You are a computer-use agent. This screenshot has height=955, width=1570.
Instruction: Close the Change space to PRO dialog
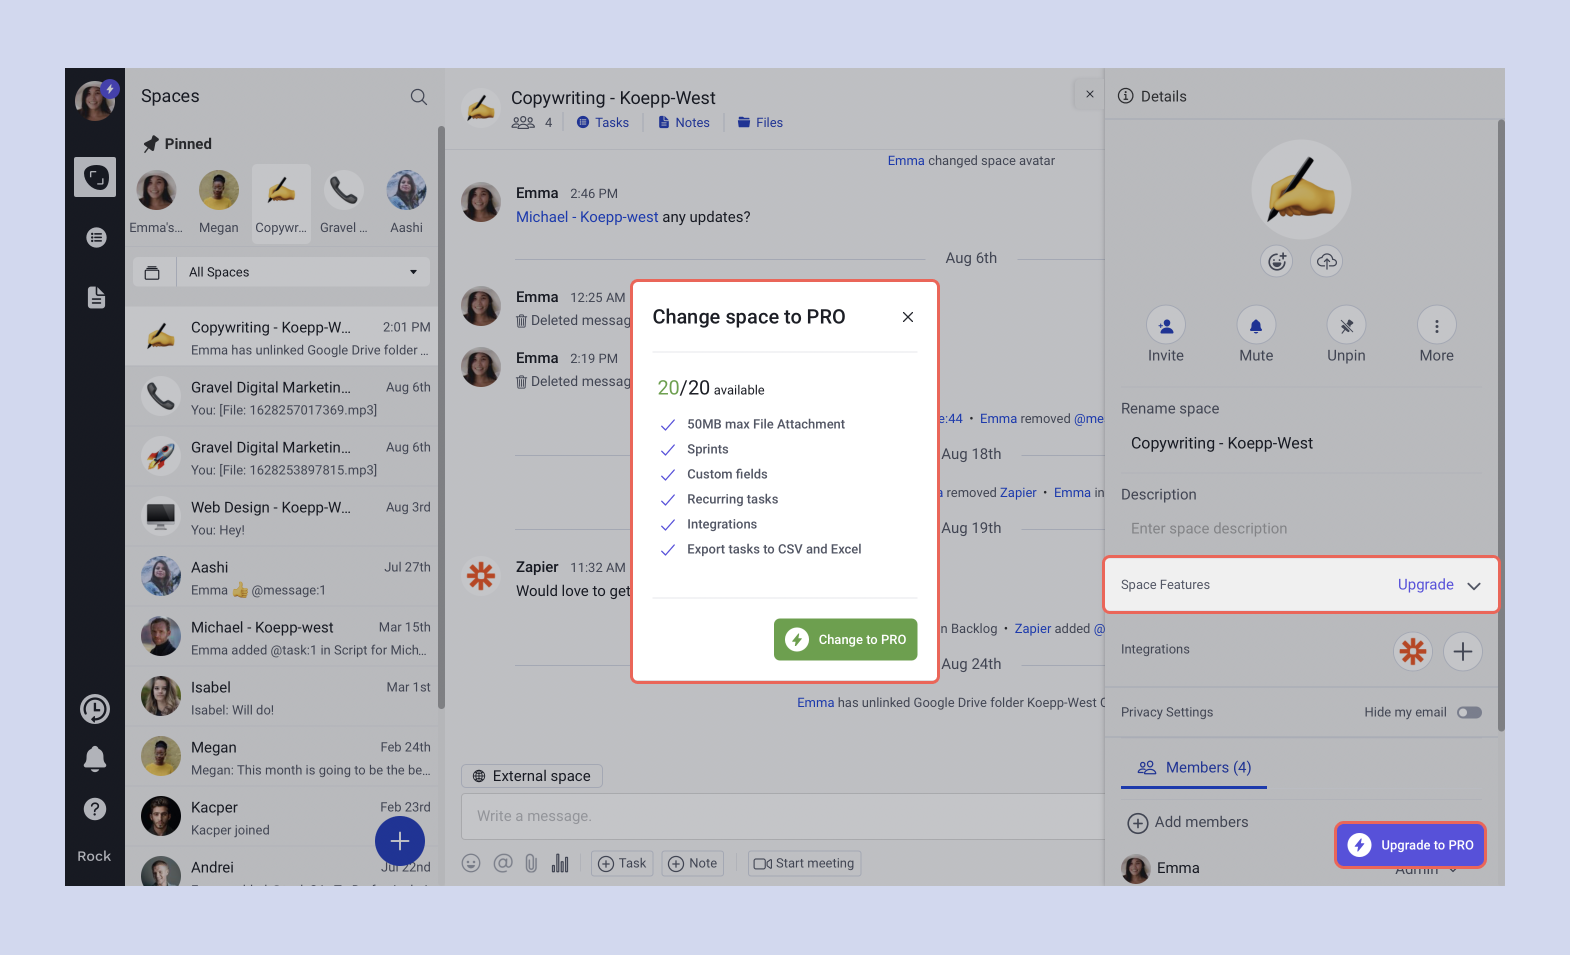[x=908, y=317]
